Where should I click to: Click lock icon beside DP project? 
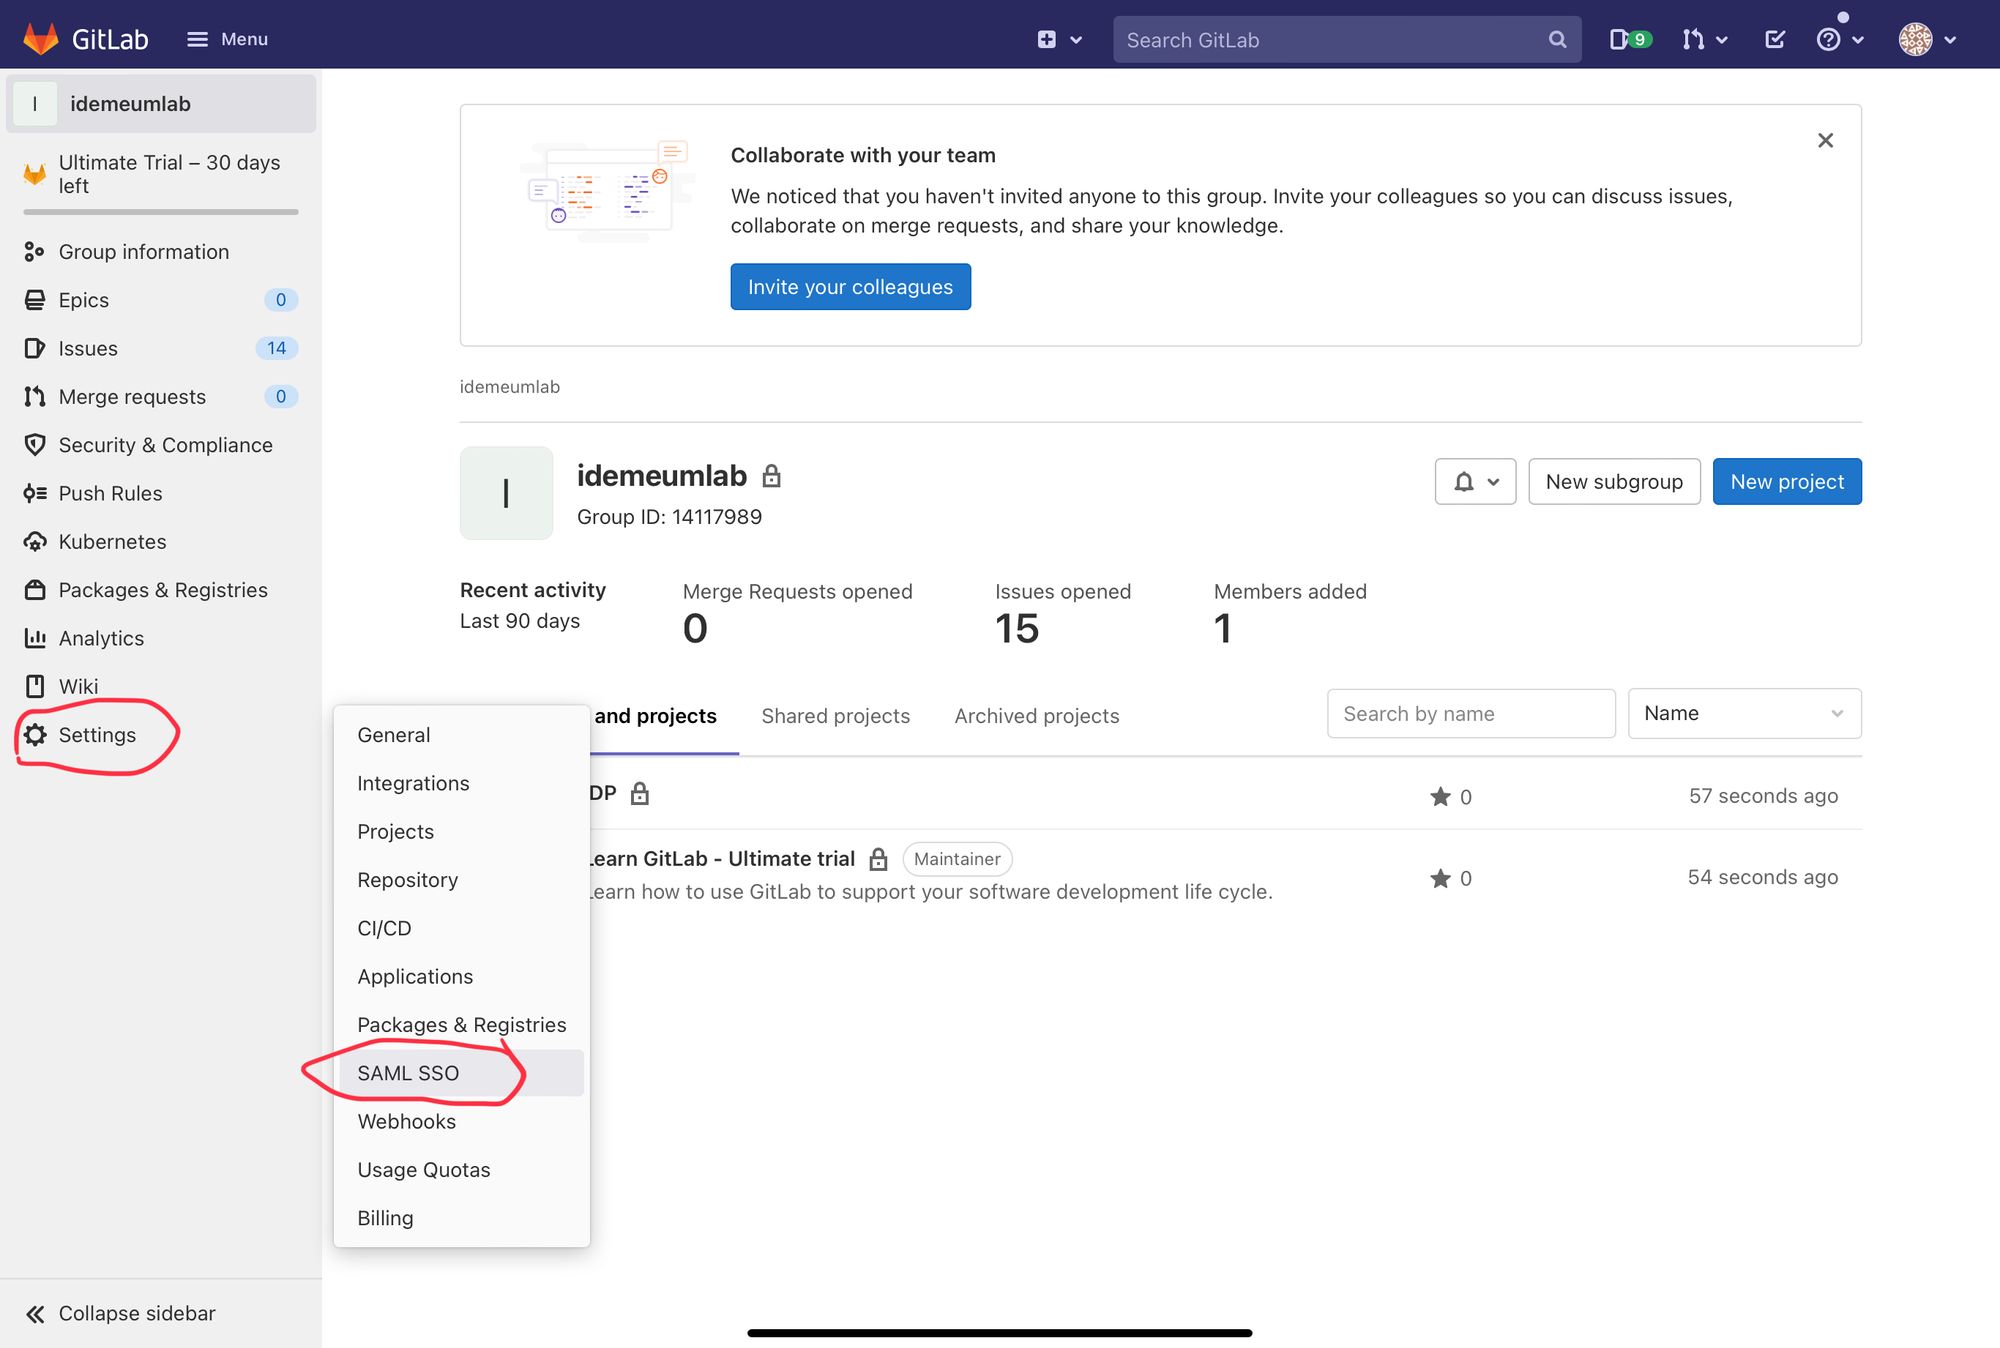click(640, 794)
